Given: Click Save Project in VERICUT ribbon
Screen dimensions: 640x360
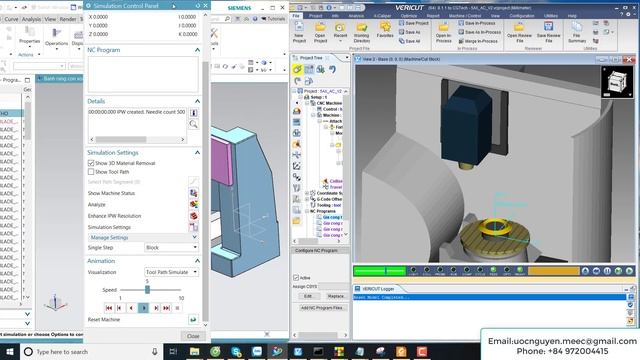Looking at the screenshot, I should (413, 23).
